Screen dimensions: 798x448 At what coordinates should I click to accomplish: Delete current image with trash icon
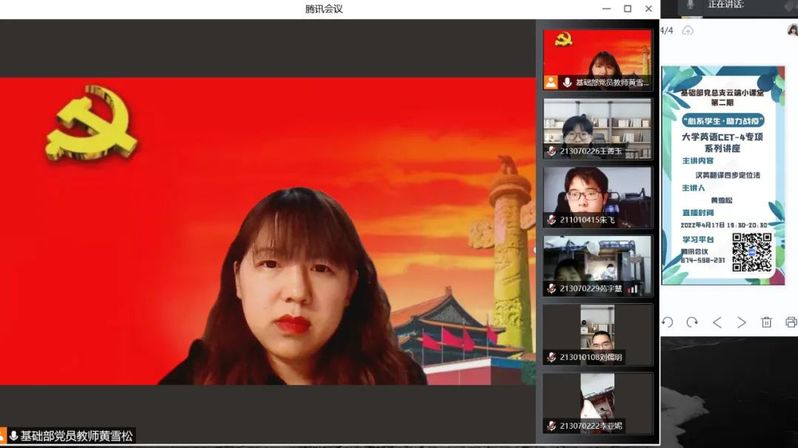[766, 322]
